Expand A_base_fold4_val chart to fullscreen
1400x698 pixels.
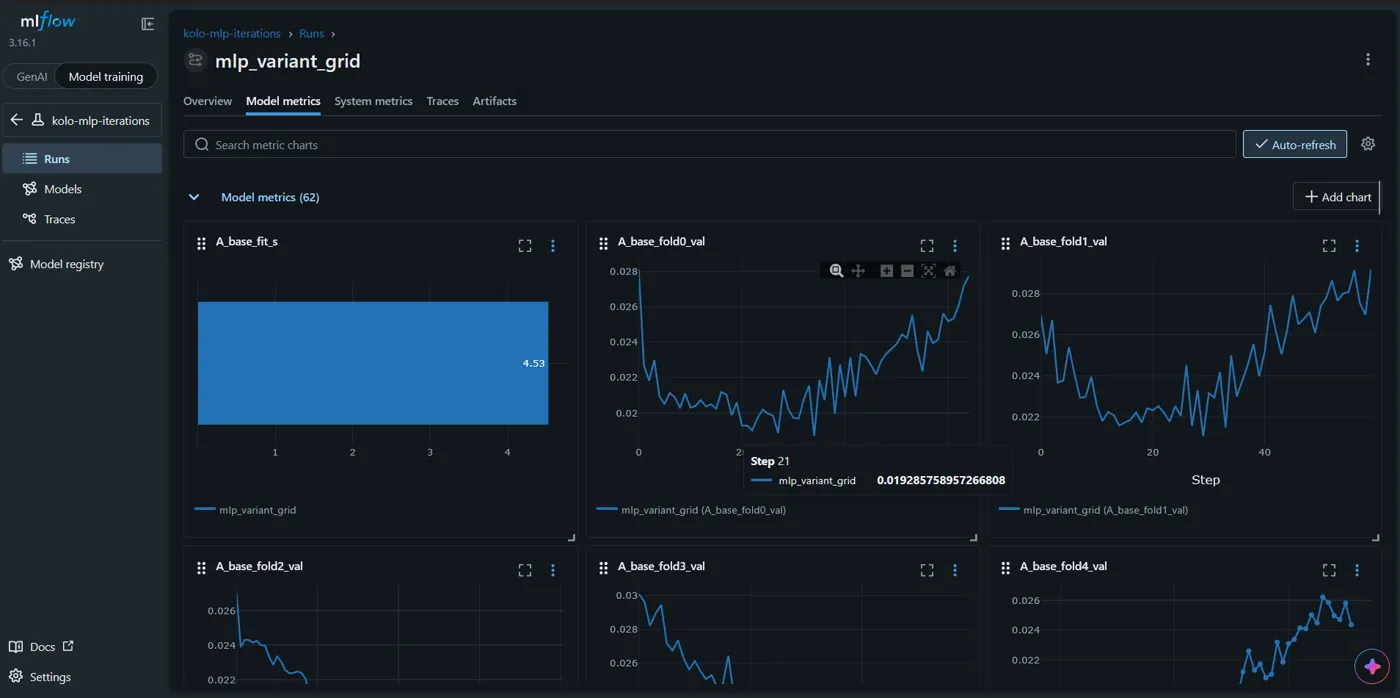(1329, 570)
